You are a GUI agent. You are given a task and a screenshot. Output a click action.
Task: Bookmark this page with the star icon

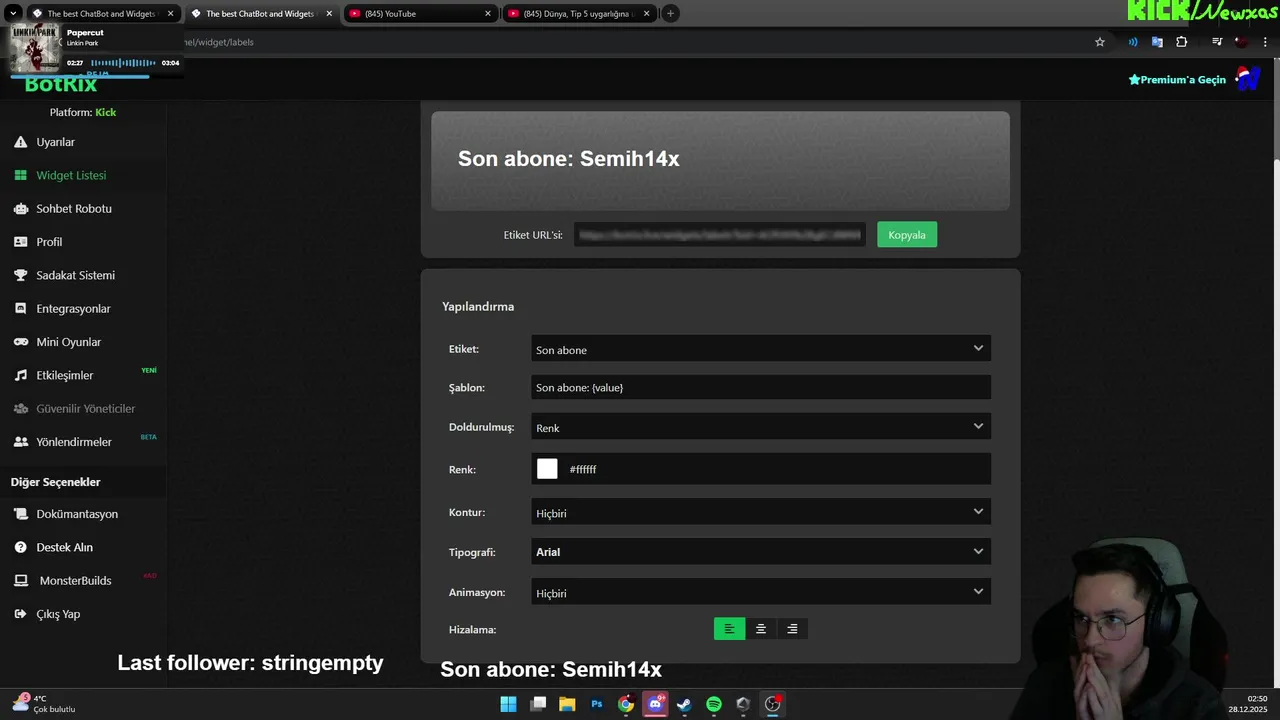pyautogui.click(x=1100, y=42)
